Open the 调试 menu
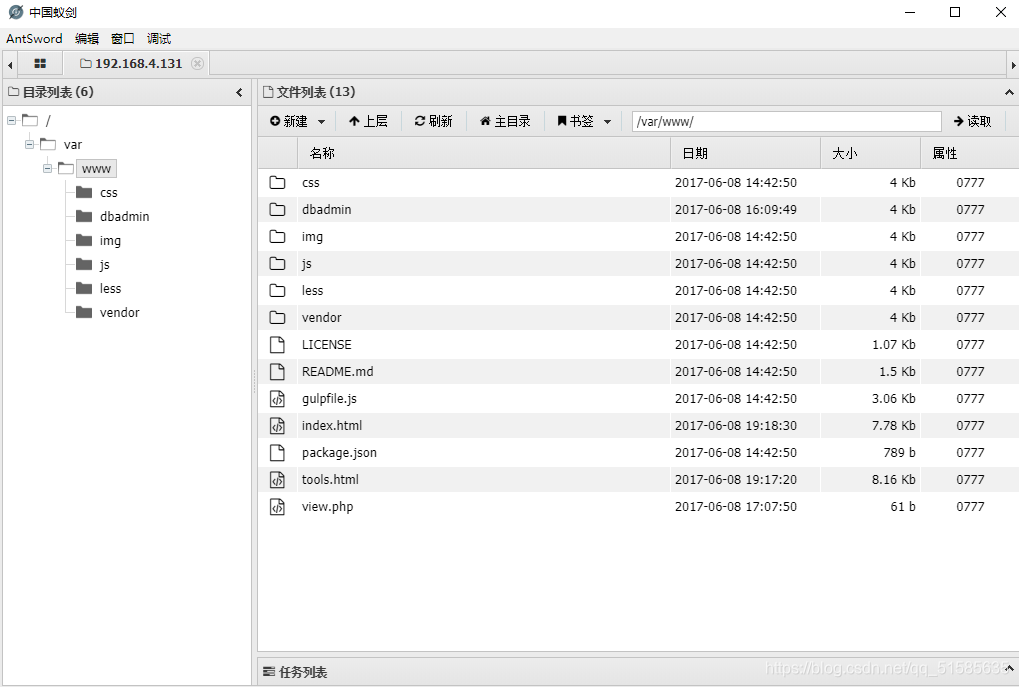Viewport: 1019px width, 687px height. point(159,38)
